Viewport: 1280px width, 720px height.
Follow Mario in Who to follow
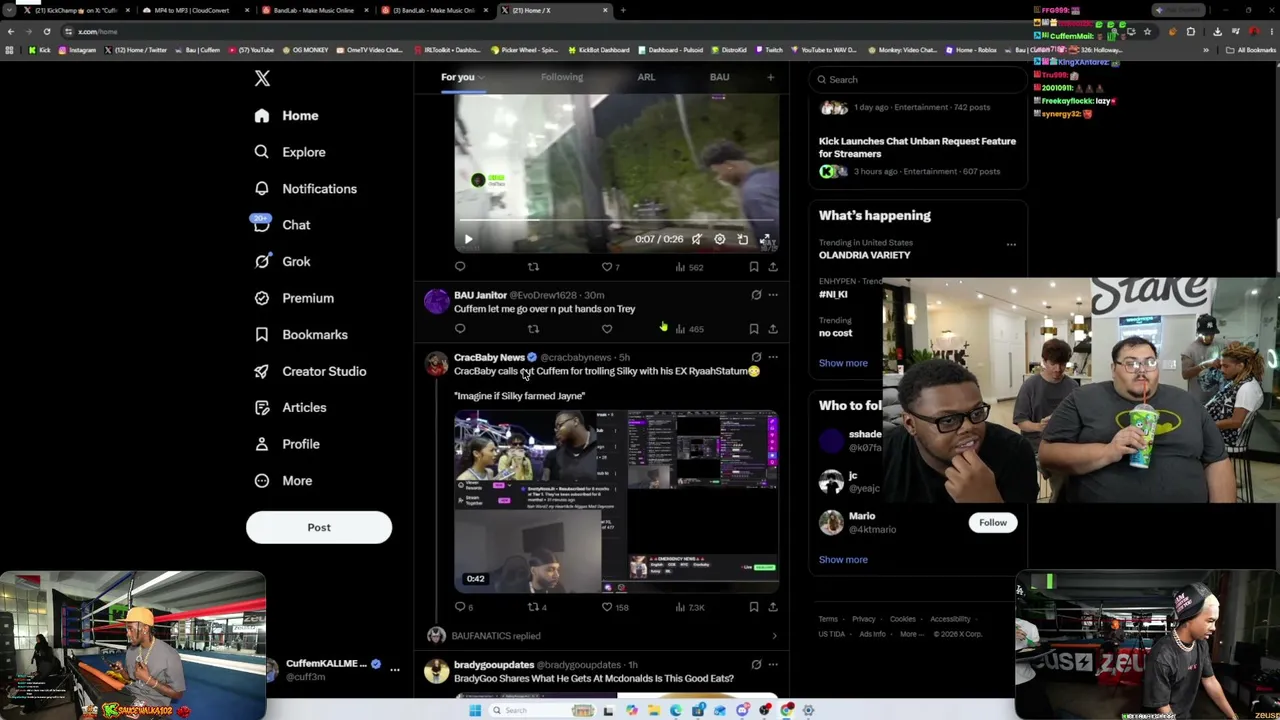pyautogui.click(x=993, y=523)
